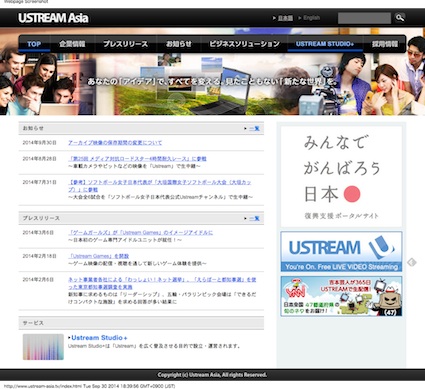
Task: Click the USTREAM Asia logo
Action: [53, 18]
